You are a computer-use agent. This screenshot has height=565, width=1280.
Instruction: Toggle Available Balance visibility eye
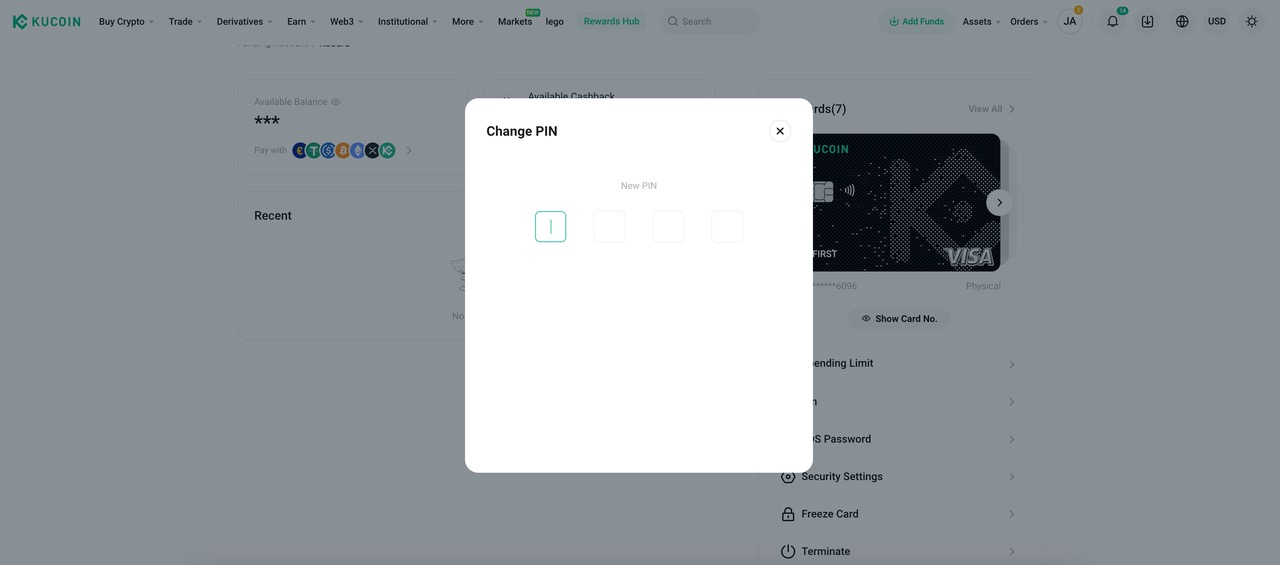[336, 102]
